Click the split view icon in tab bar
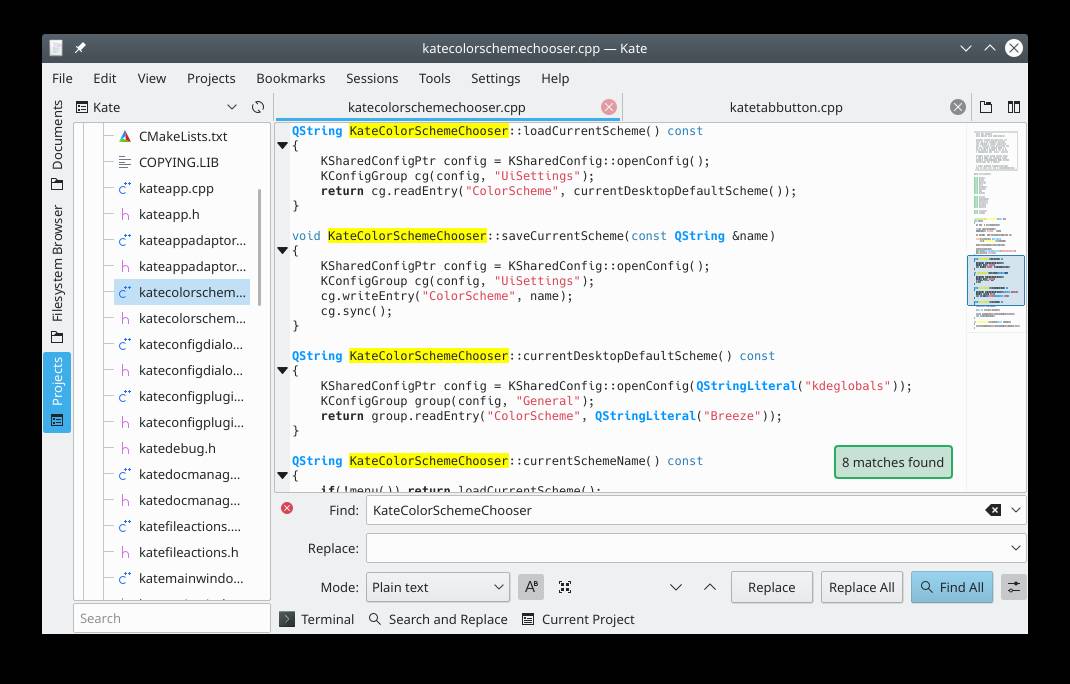This screenshot has height=684, width=1070. point(1013,107)
